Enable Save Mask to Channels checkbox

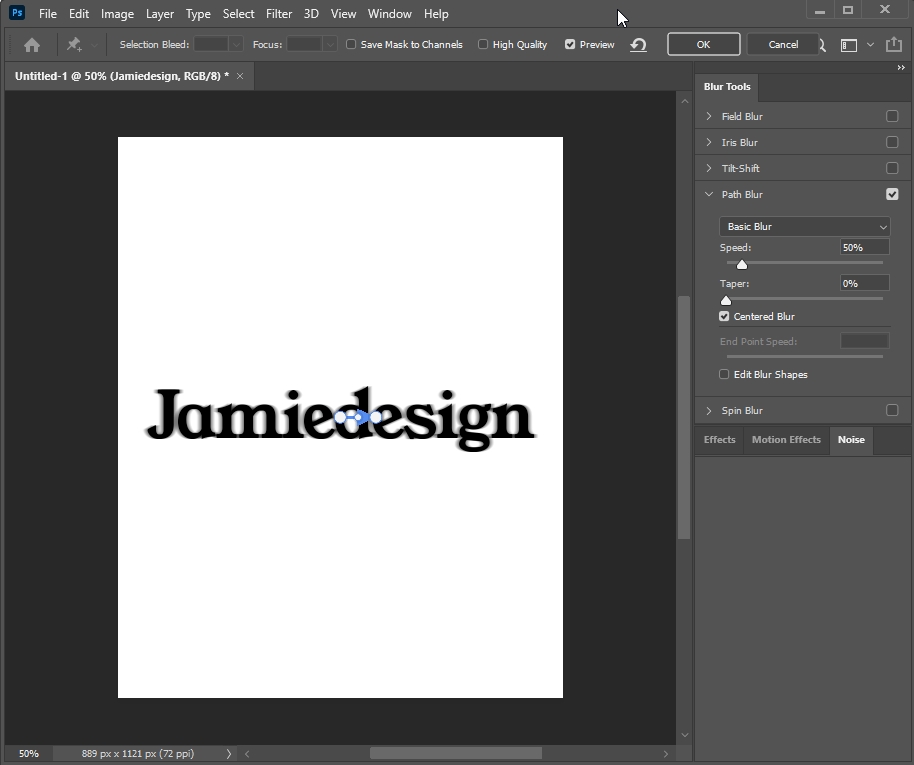(x=351, y=44)
